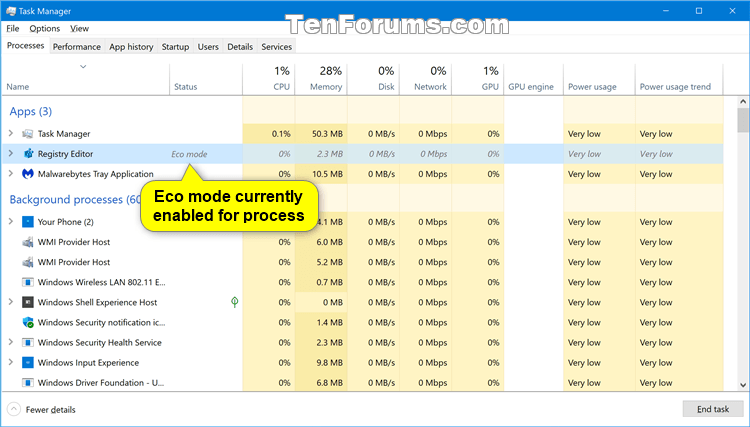Expand the Windows Input Experience row
Image resolution: width=750 pixels, height=427 pixels.
tap(11, 362)
